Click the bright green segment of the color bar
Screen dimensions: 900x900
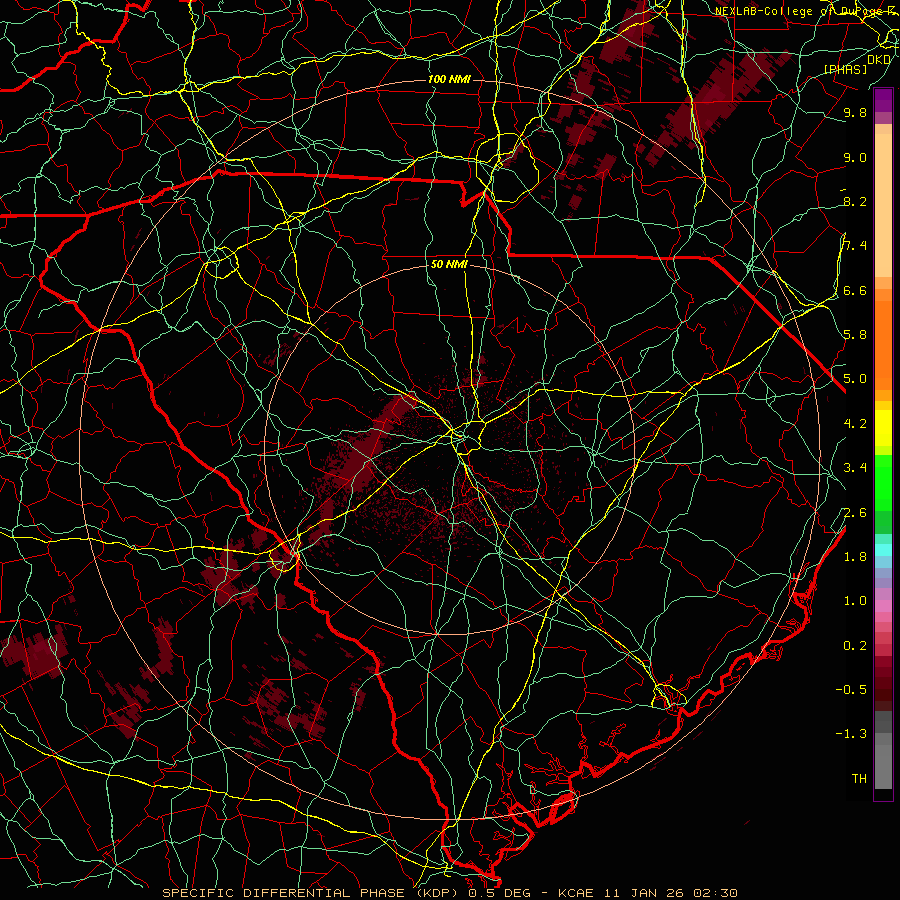[x=883, y=483]
